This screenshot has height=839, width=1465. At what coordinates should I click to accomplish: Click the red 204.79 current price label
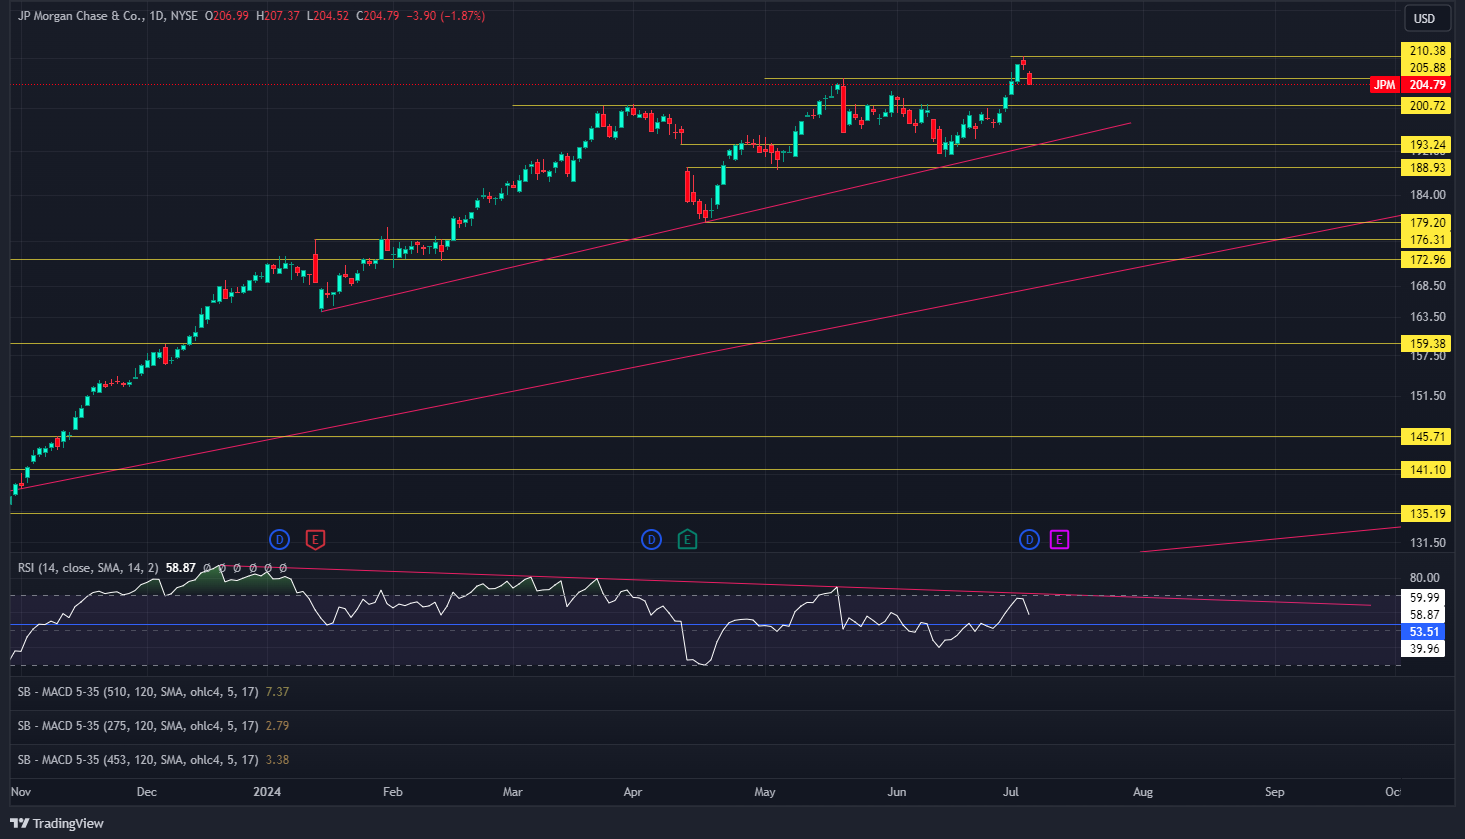coord(1426,85)
